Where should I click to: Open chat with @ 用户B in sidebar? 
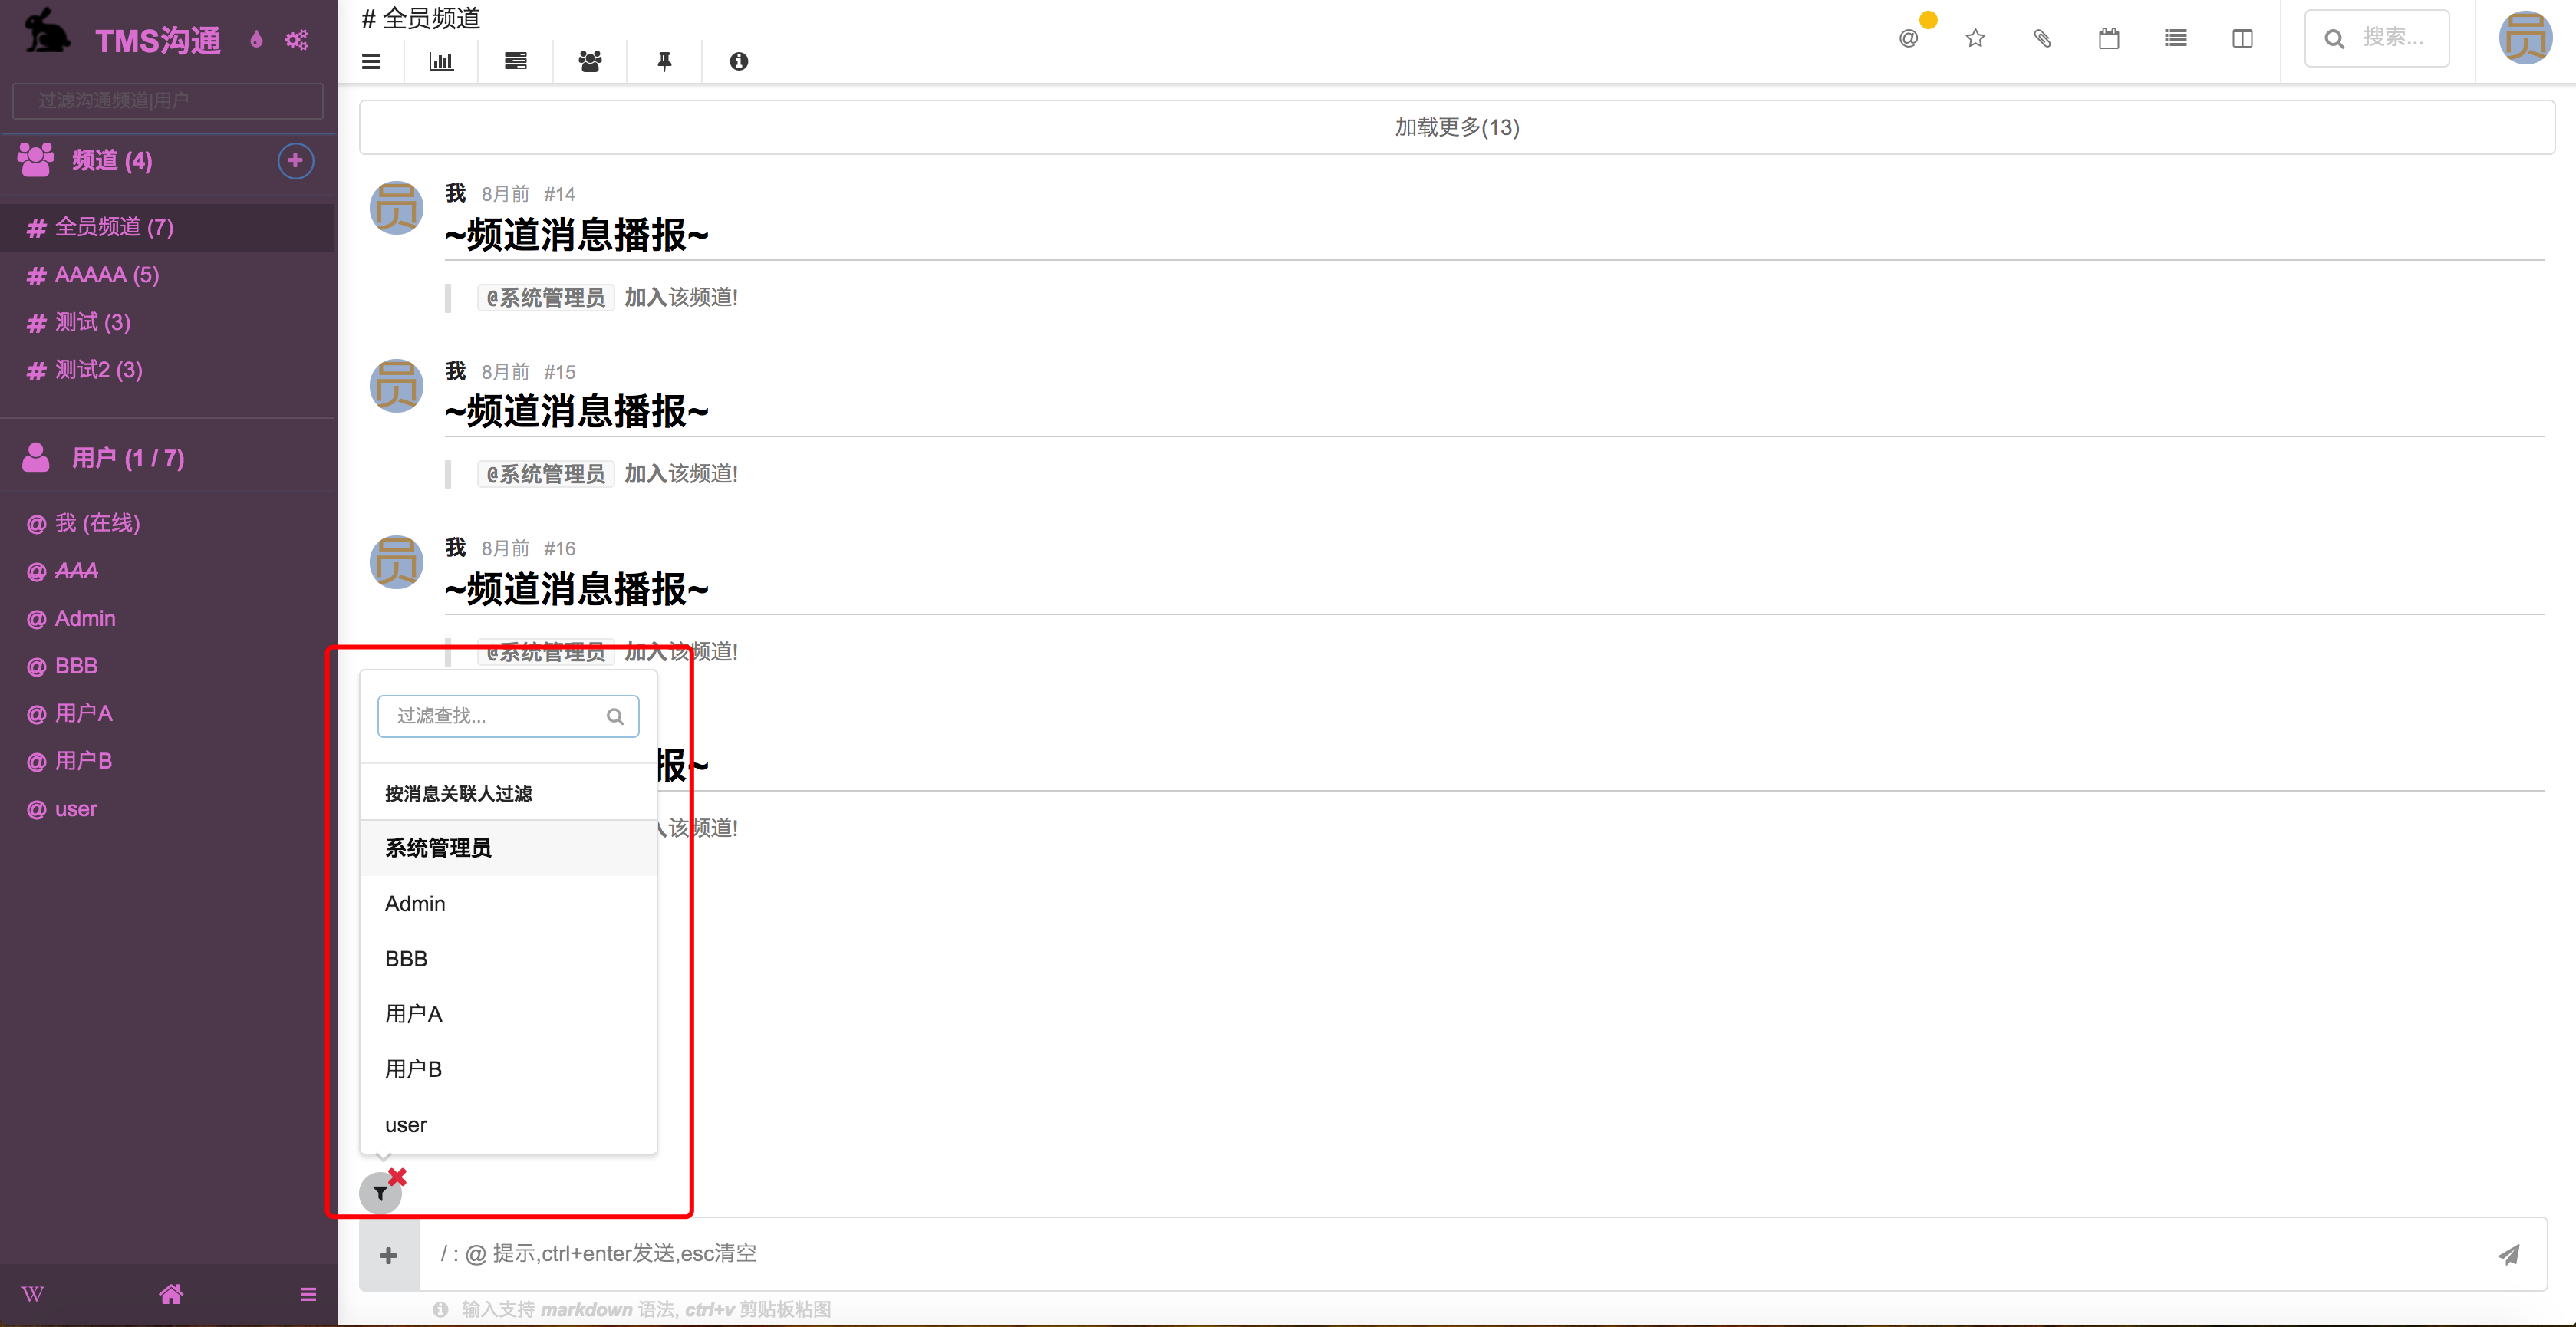coord(168,761)
